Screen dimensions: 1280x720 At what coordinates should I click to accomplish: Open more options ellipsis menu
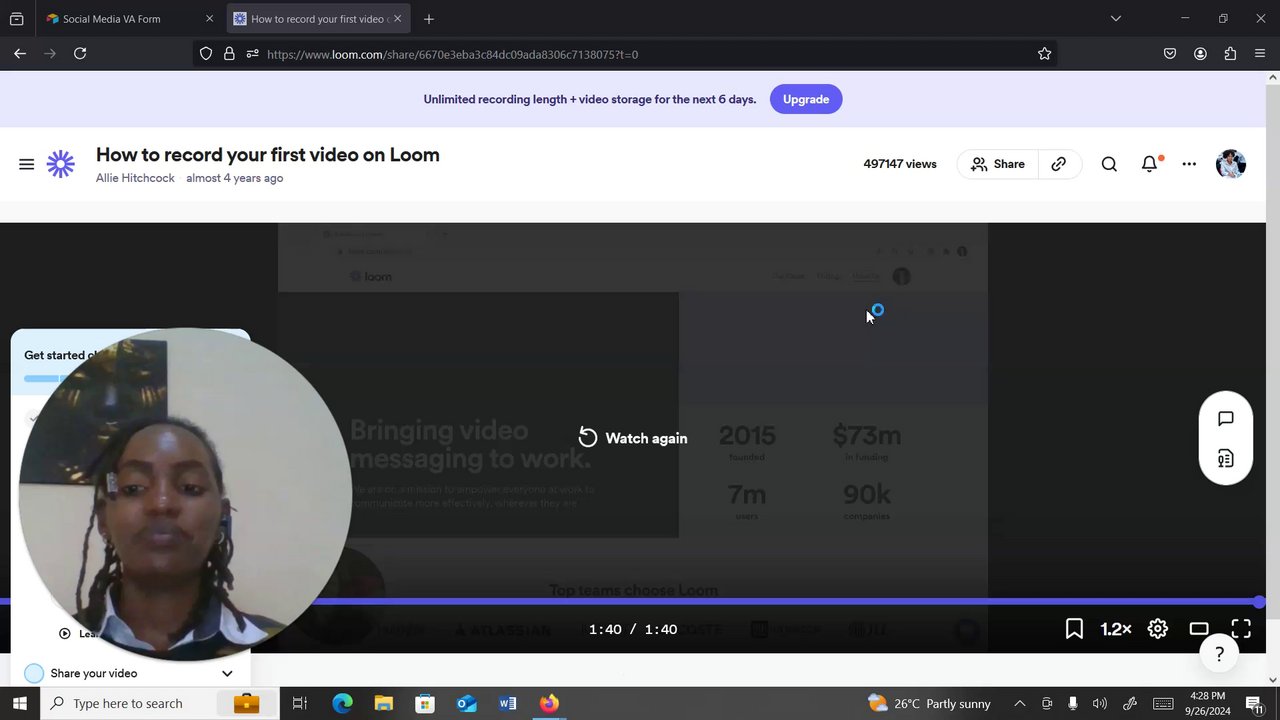coord(1189,164)
